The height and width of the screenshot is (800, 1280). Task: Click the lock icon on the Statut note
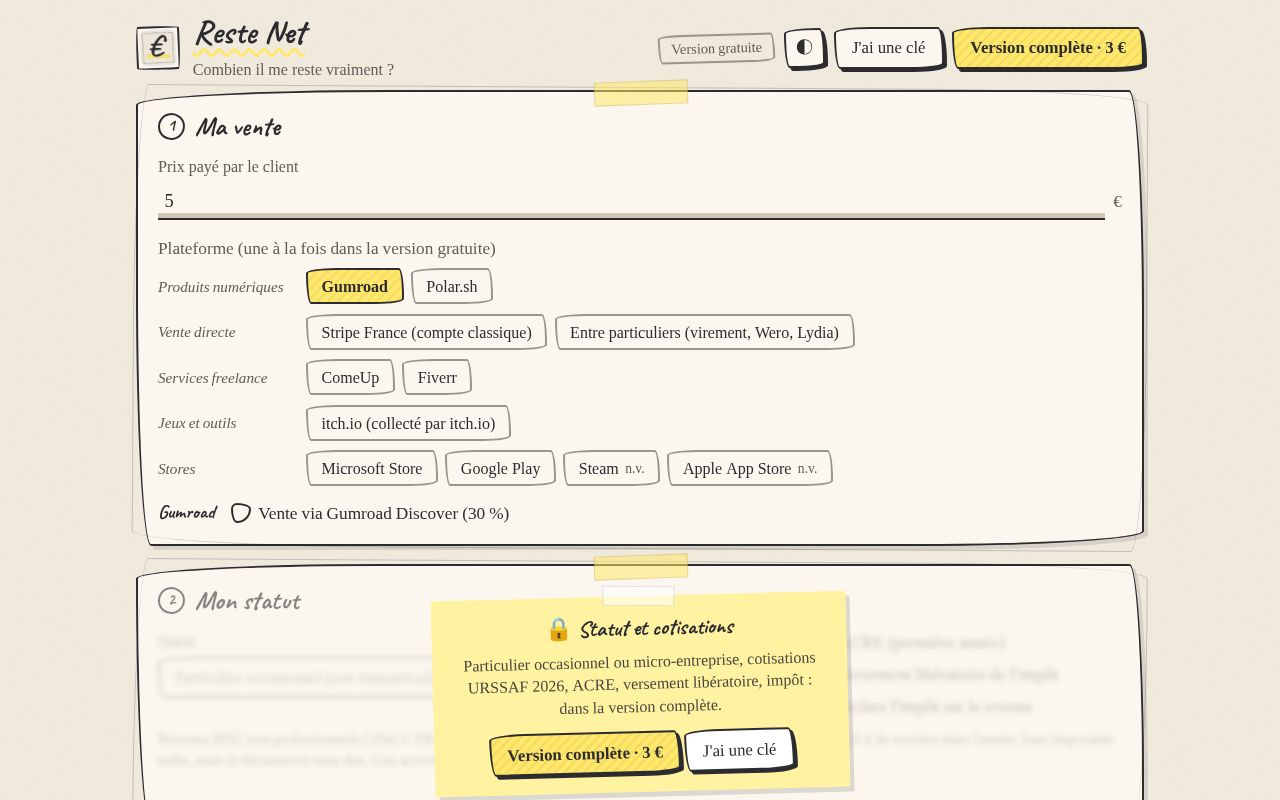pos(558,629)
